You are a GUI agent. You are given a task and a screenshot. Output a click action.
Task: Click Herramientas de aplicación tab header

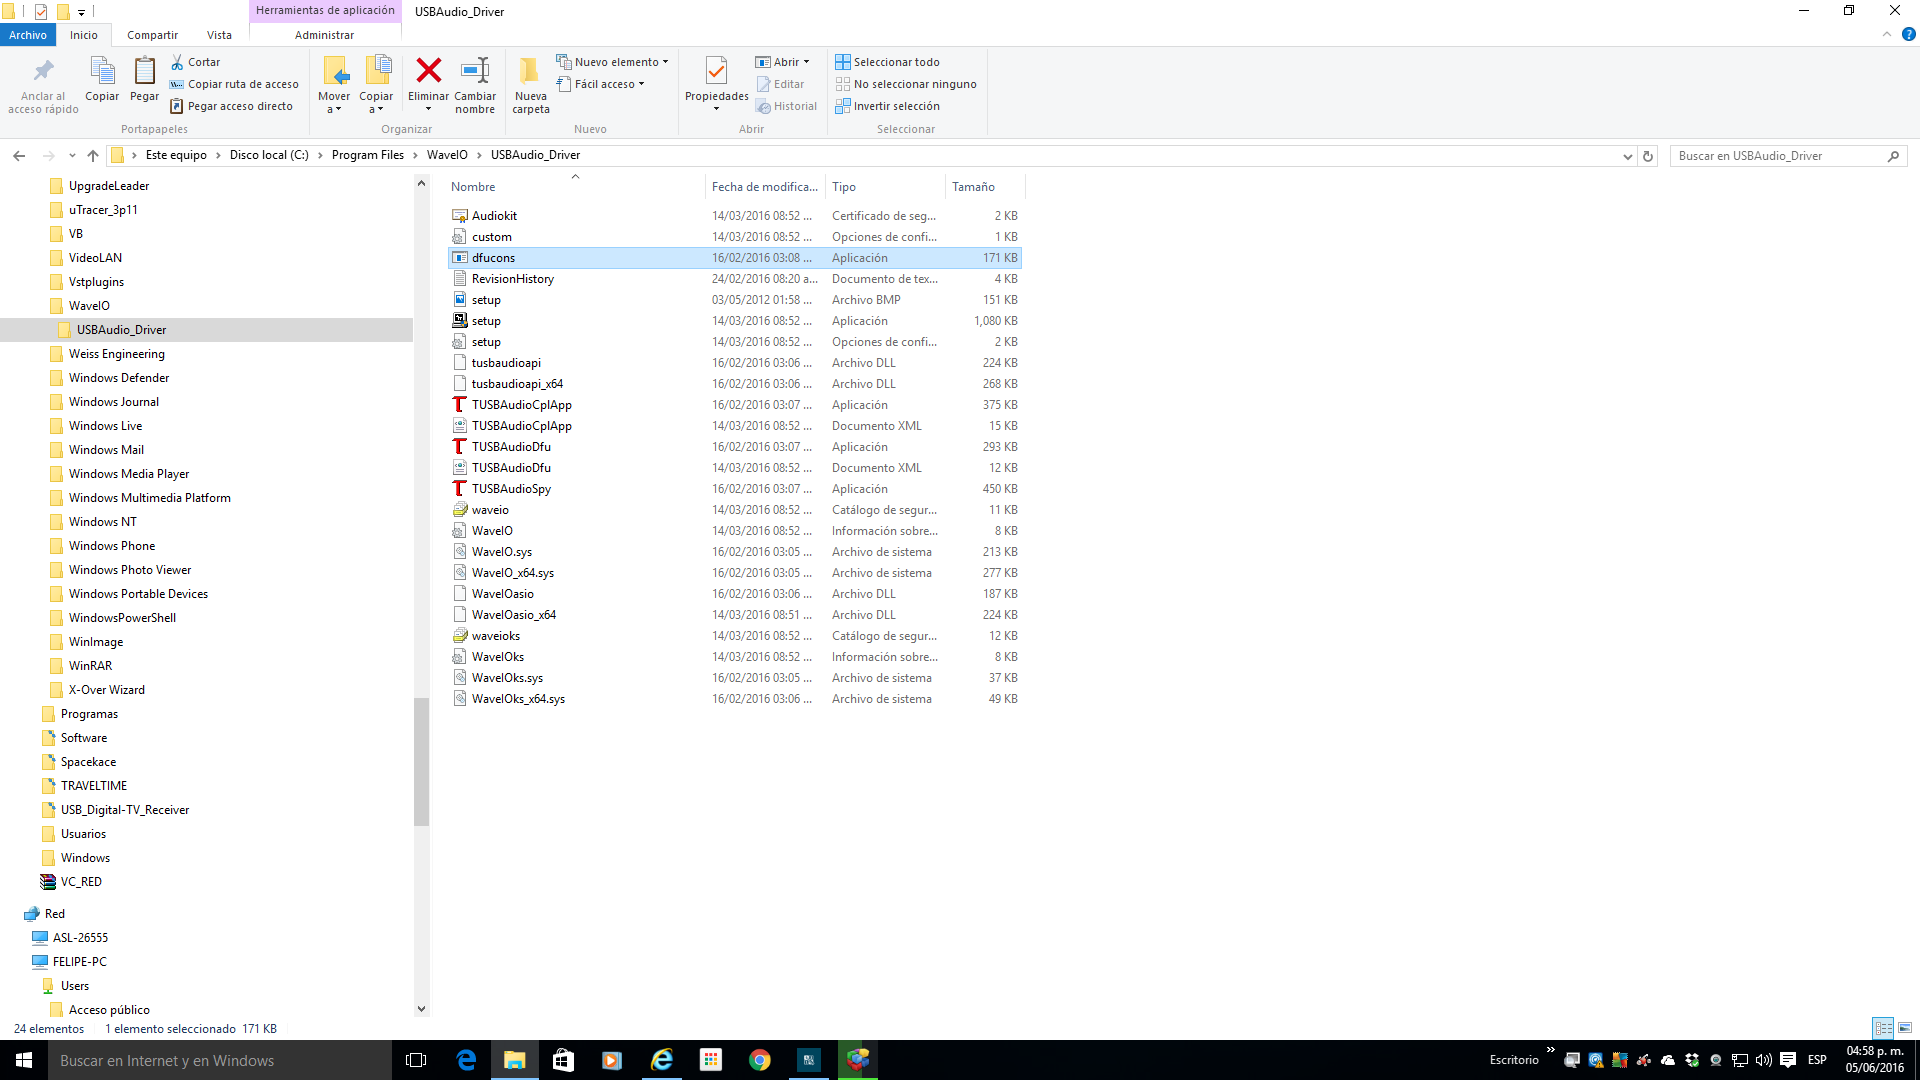[x=325, y=11]
